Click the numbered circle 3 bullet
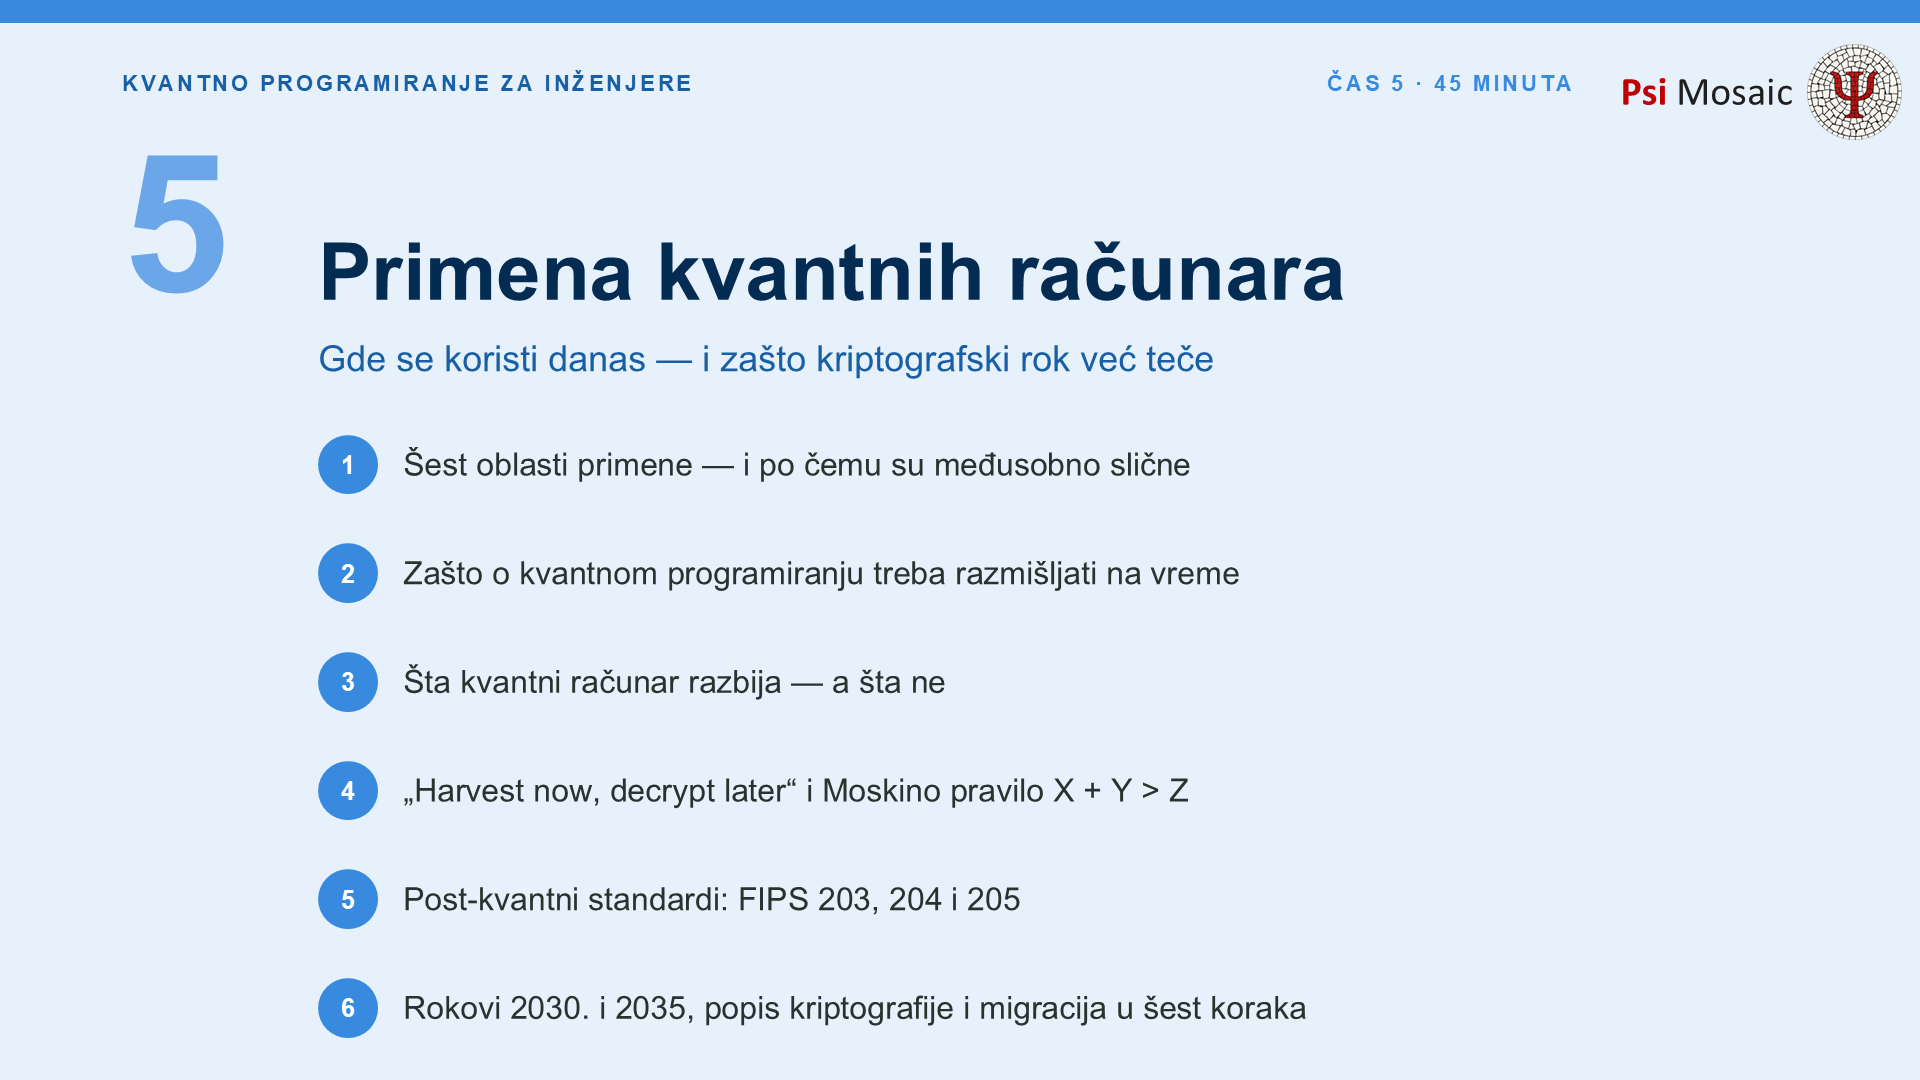Viewport: 1920px width, 1080px height. tap(348, 682)
